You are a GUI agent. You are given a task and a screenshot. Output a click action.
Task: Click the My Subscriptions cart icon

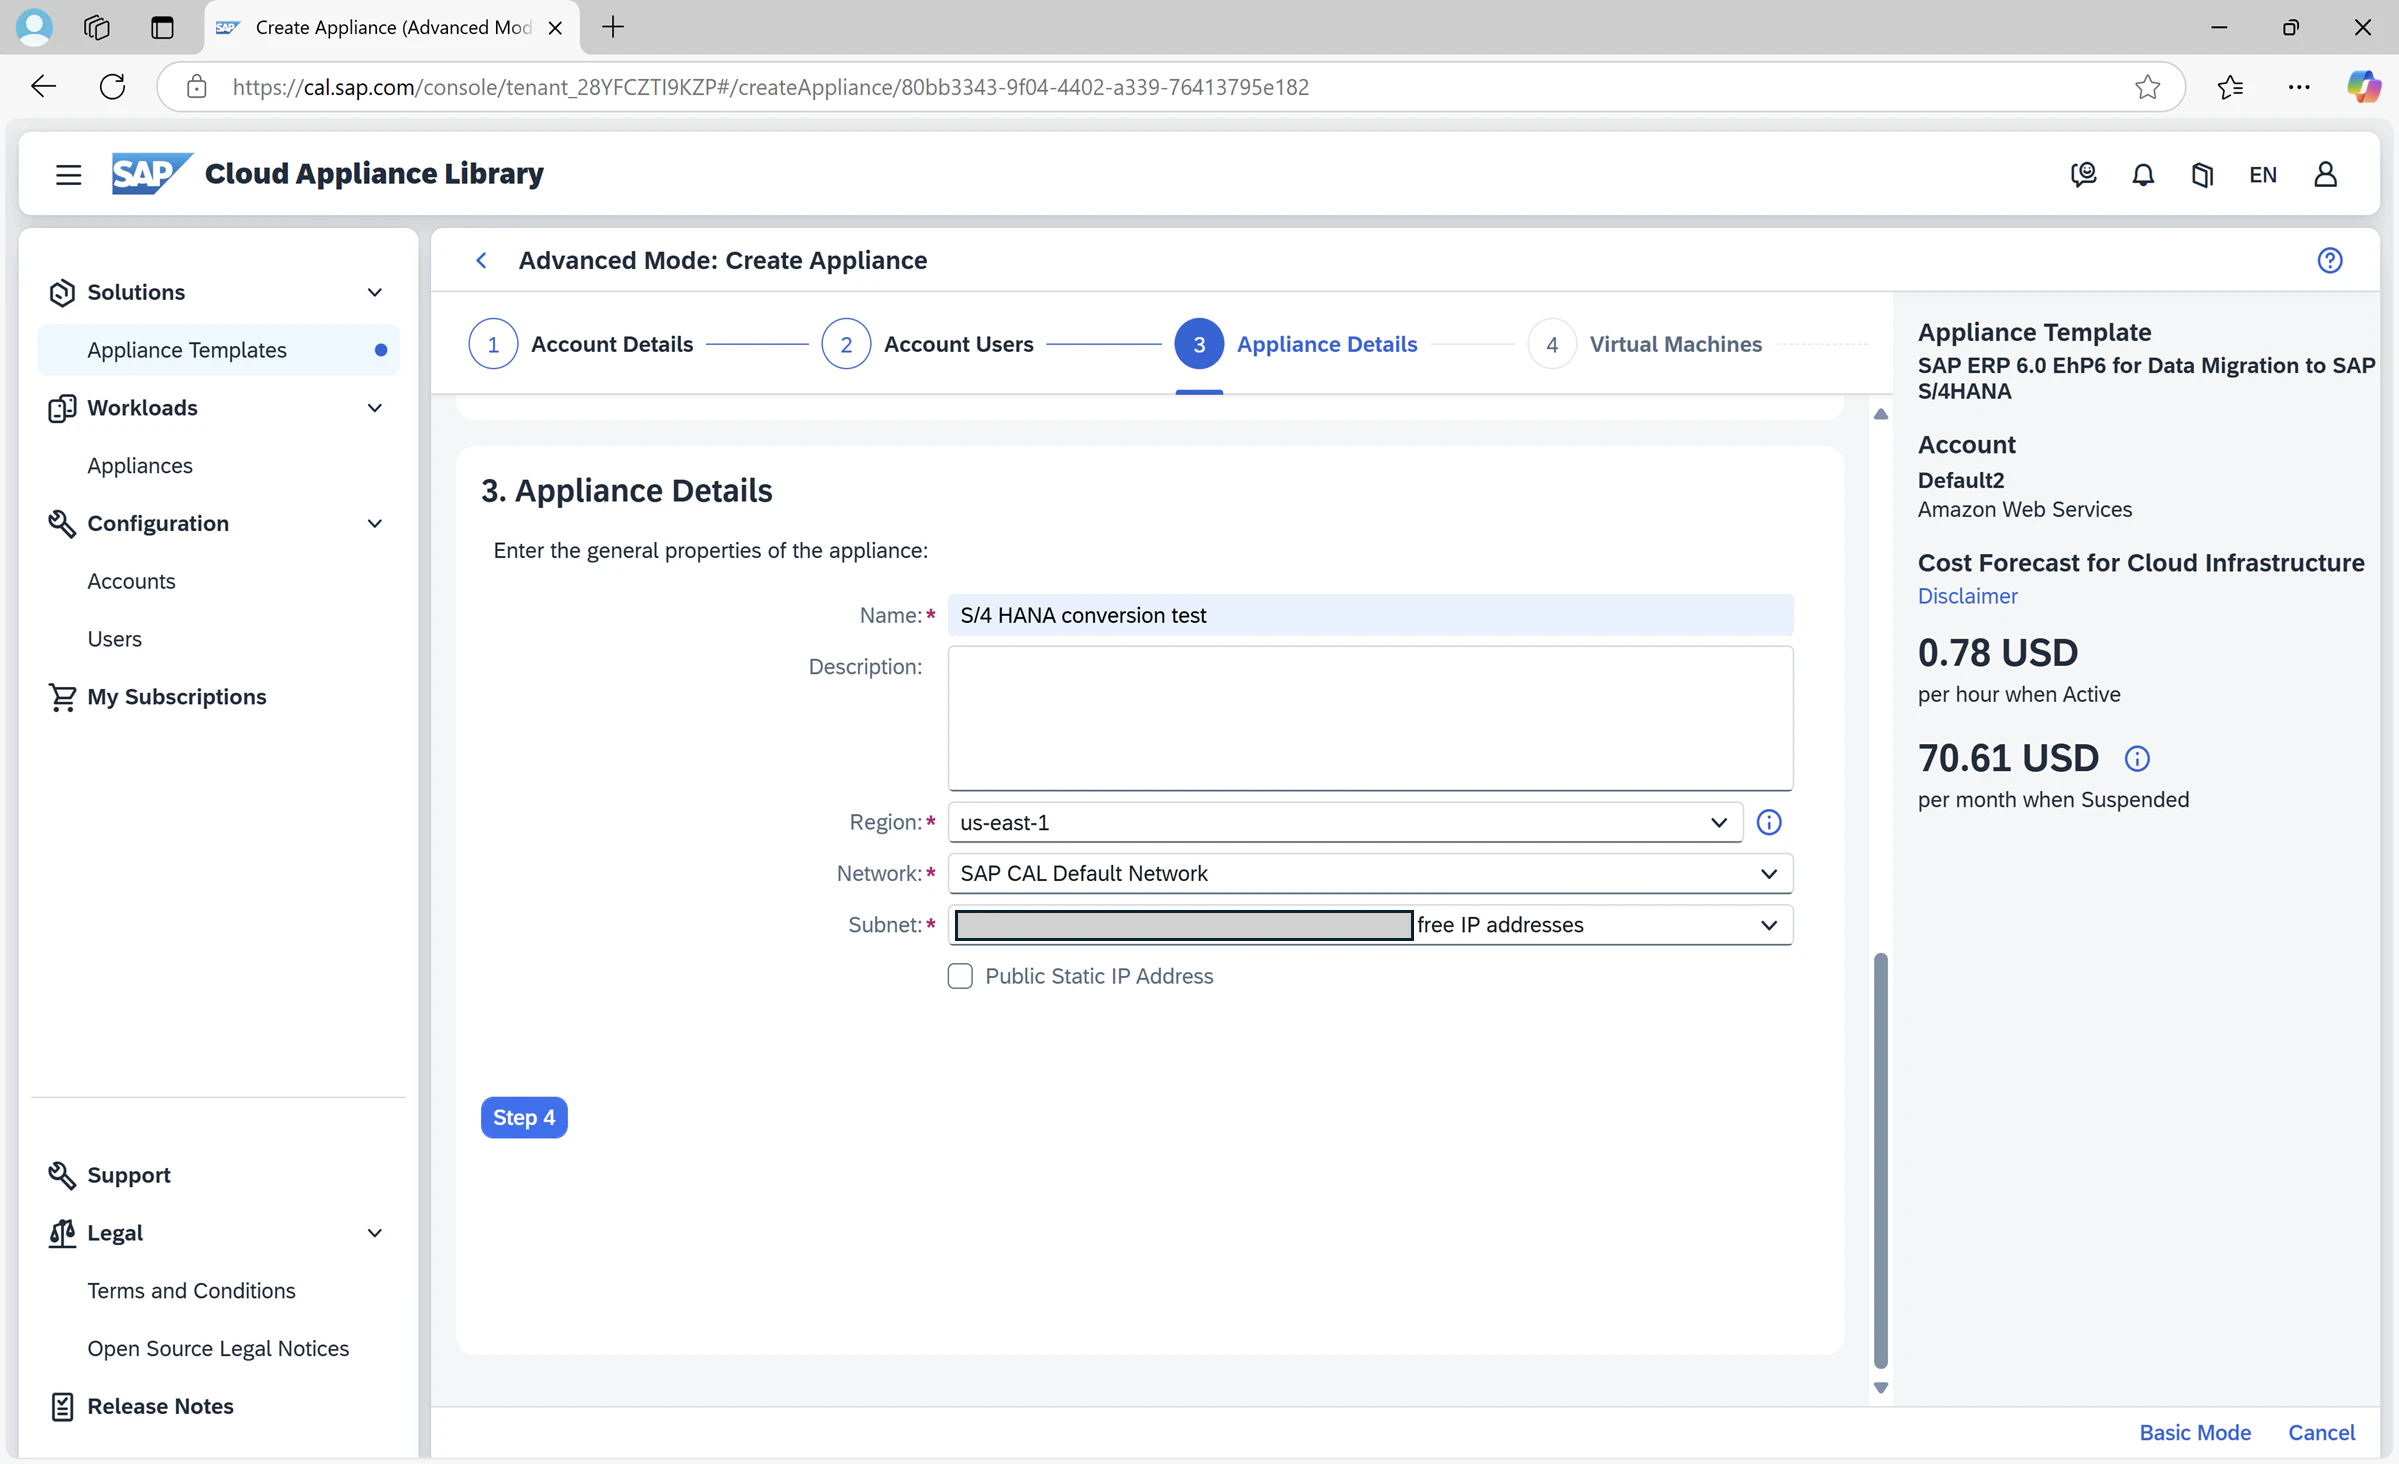click(62, 696)
